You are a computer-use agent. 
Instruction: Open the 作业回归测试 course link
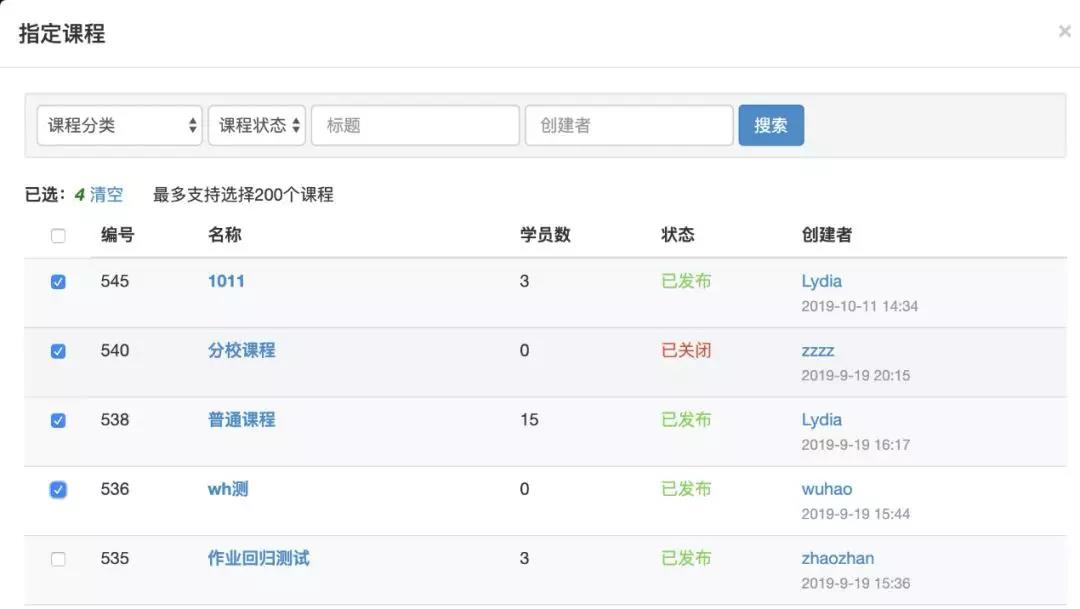[258, 558]
